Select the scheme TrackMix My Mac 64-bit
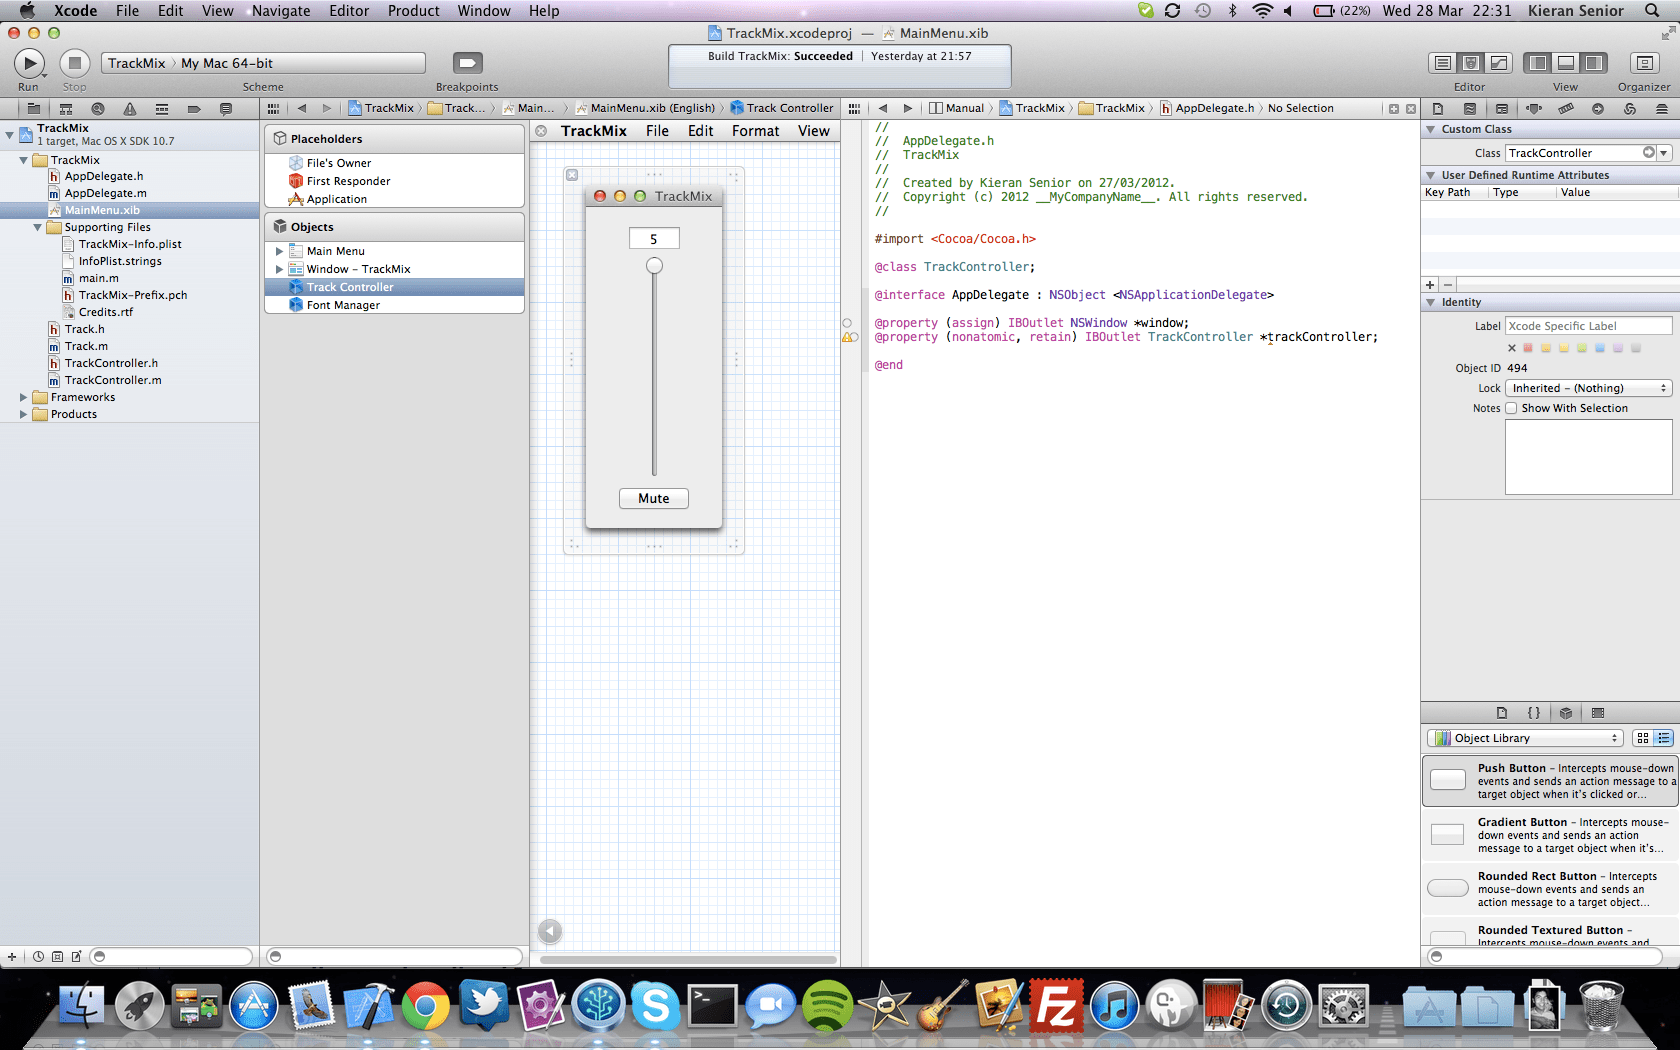1680x1050 pixels. coord(264,63)
